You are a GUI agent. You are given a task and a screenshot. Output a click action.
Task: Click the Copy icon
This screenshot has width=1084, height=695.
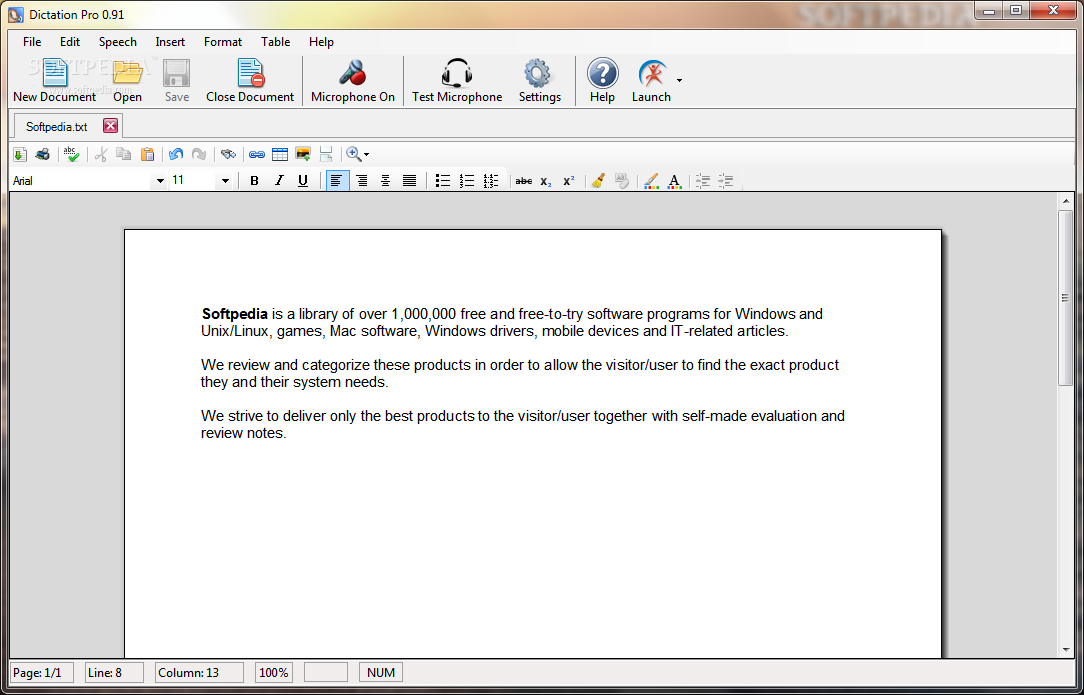point(124,154)
